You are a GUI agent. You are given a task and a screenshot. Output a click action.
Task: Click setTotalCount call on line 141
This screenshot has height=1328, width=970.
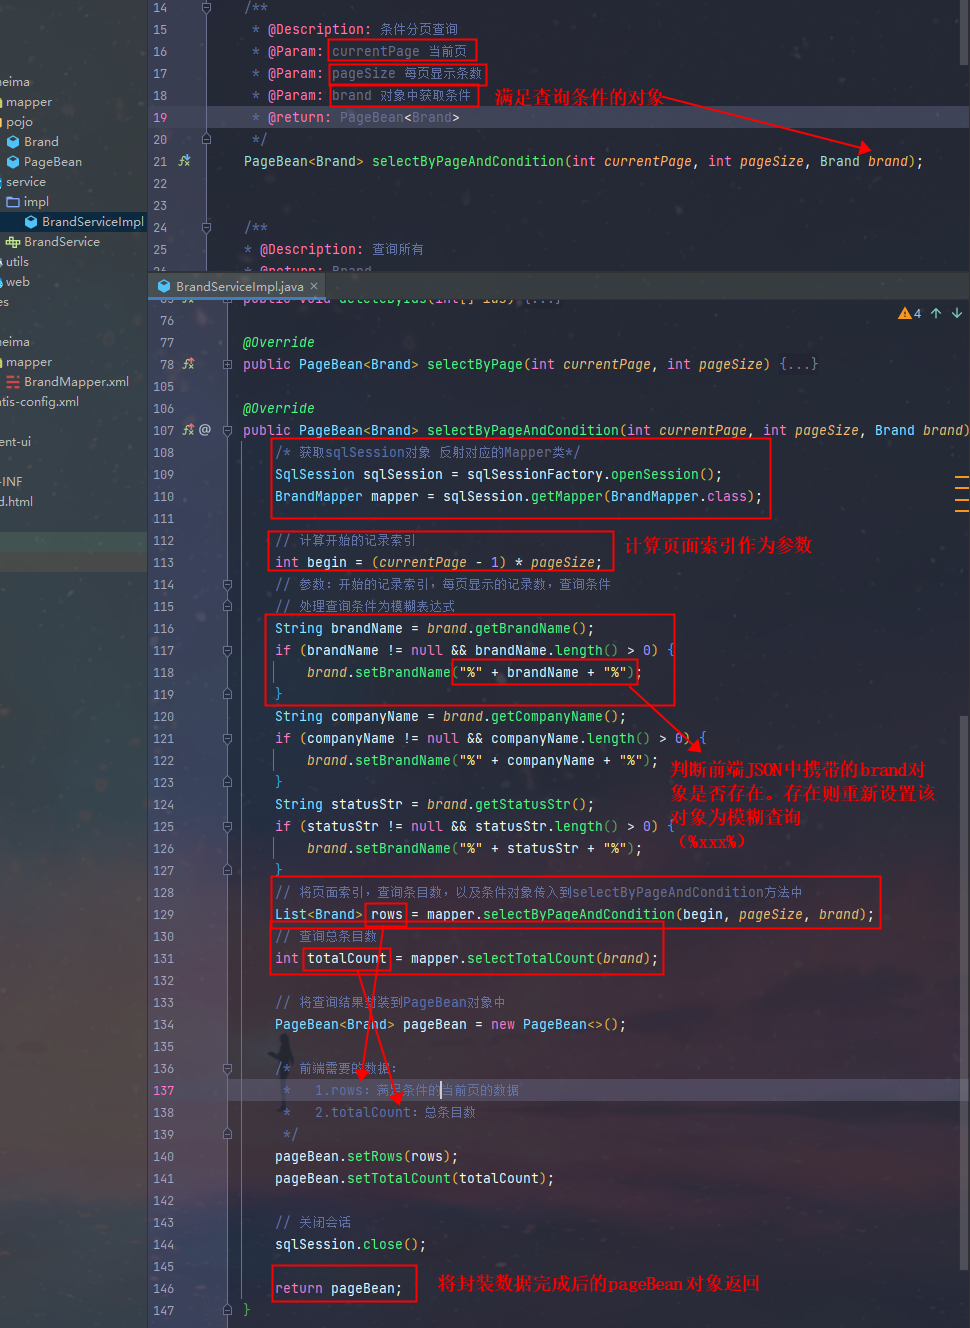coord(399,1178)
